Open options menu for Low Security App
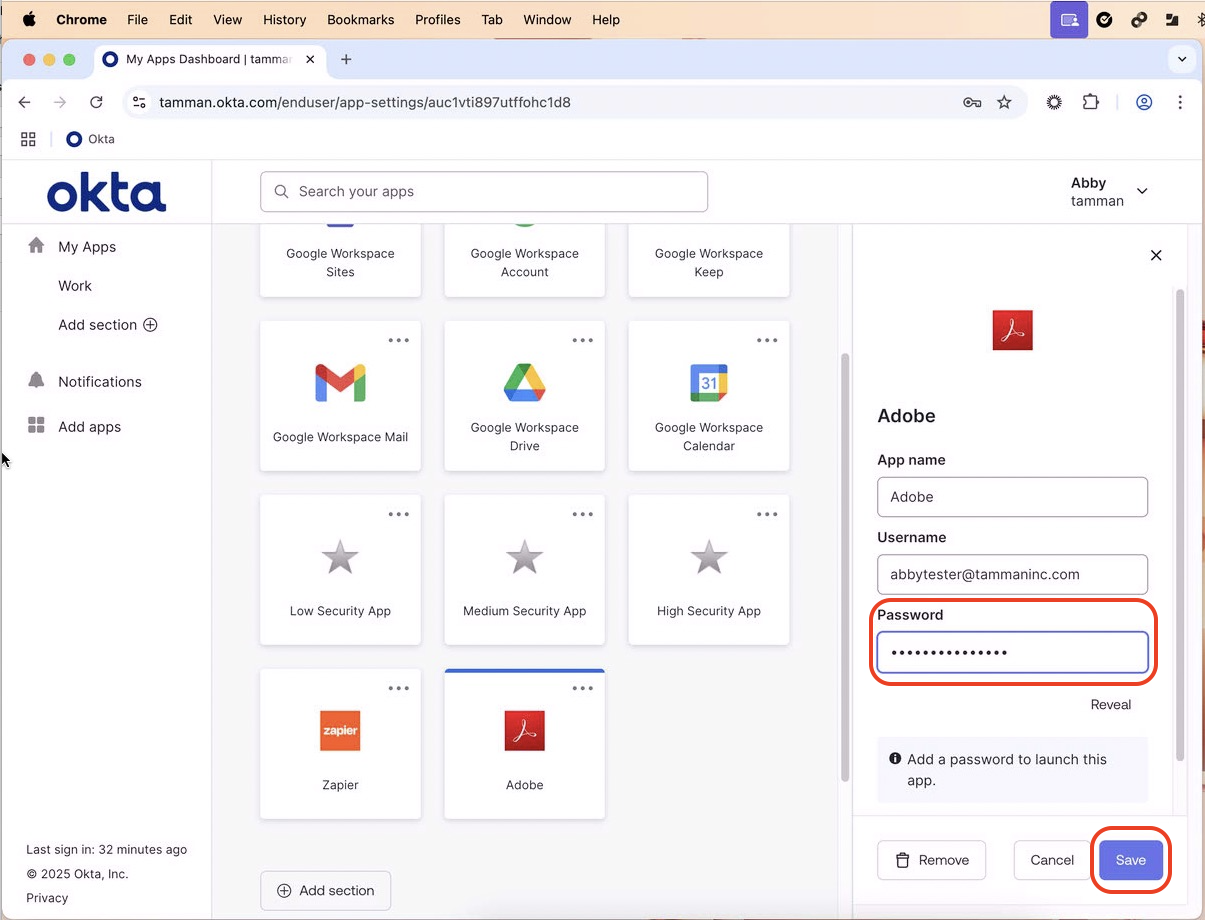1205x920 pixels. tap(398, 514)
